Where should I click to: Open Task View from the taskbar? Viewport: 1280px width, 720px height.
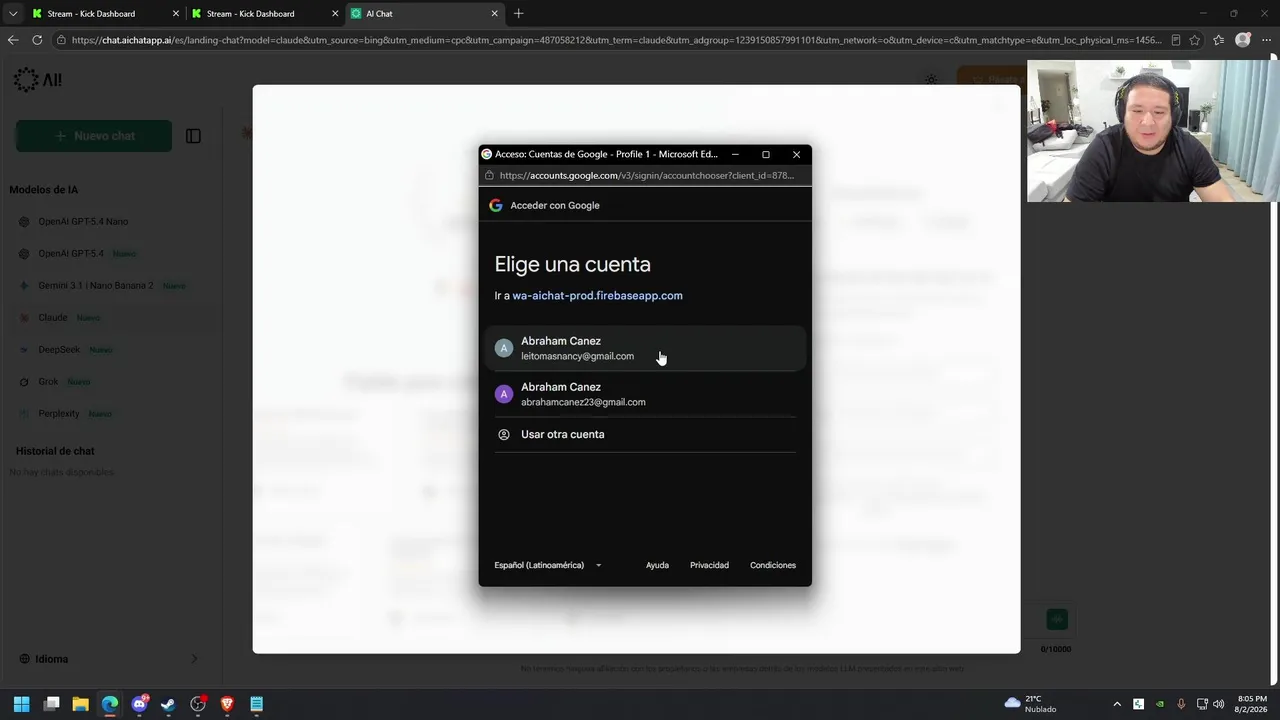(x=52, y=704)
